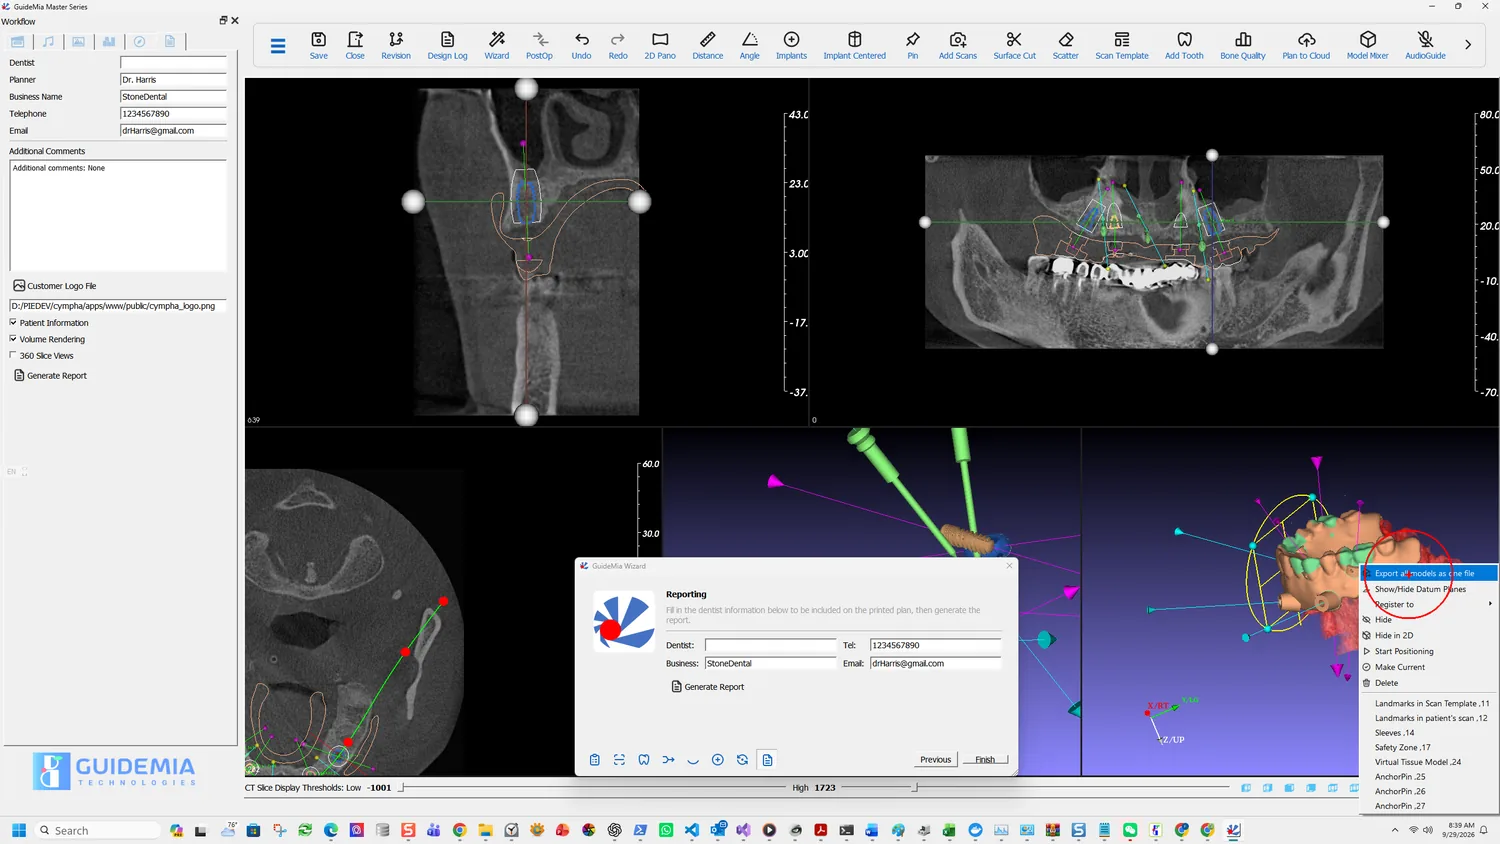Click the Customer Logo File button
Image resolution: width=1500 pixels, height=844 pixels.
pos(55,286)
